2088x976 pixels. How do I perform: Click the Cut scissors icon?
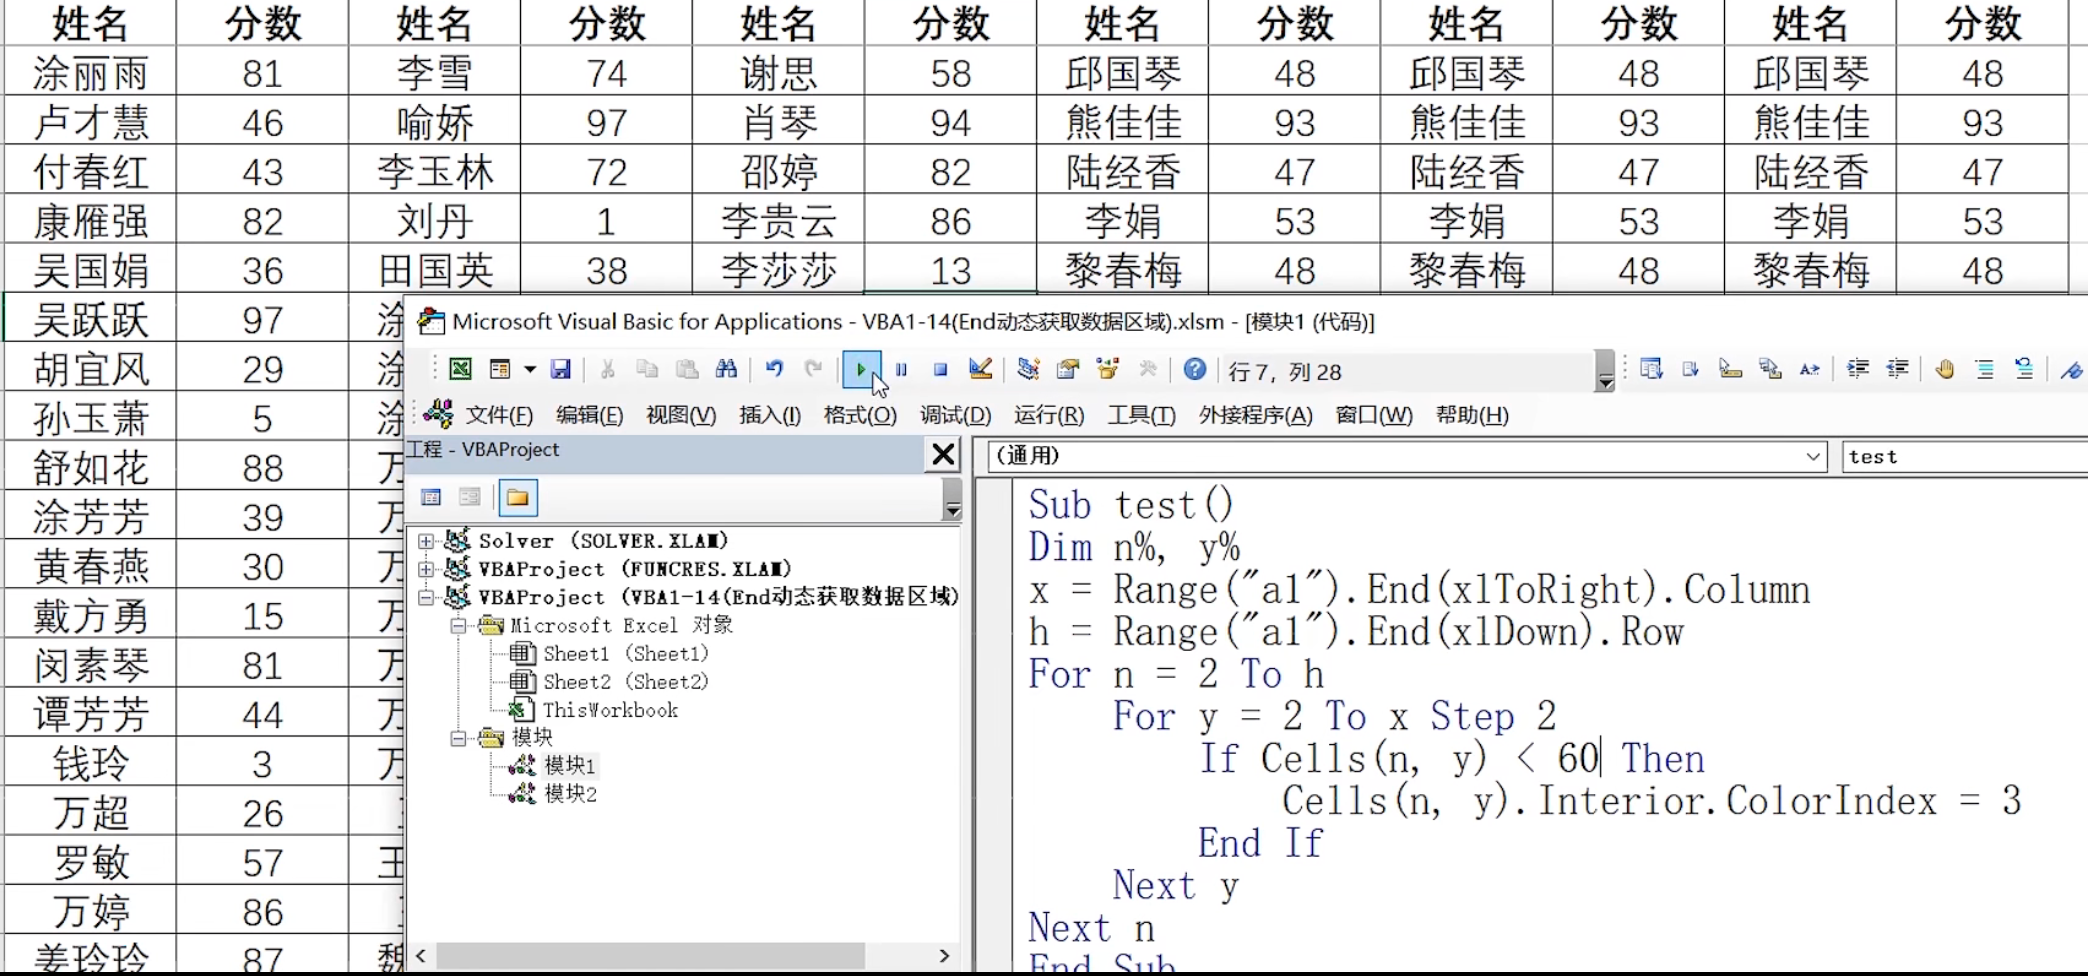pyautogui.click(x=607, y=369)
